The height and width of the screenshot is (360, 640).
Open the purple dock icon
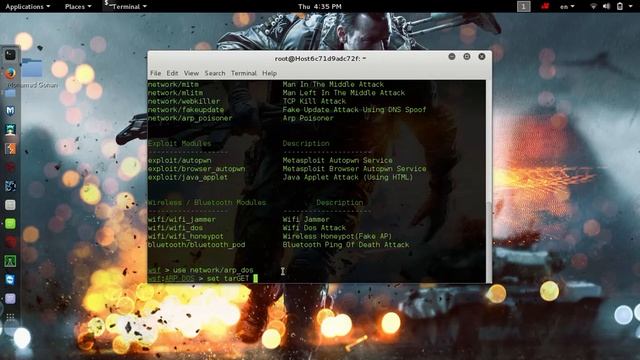point(10,299)
